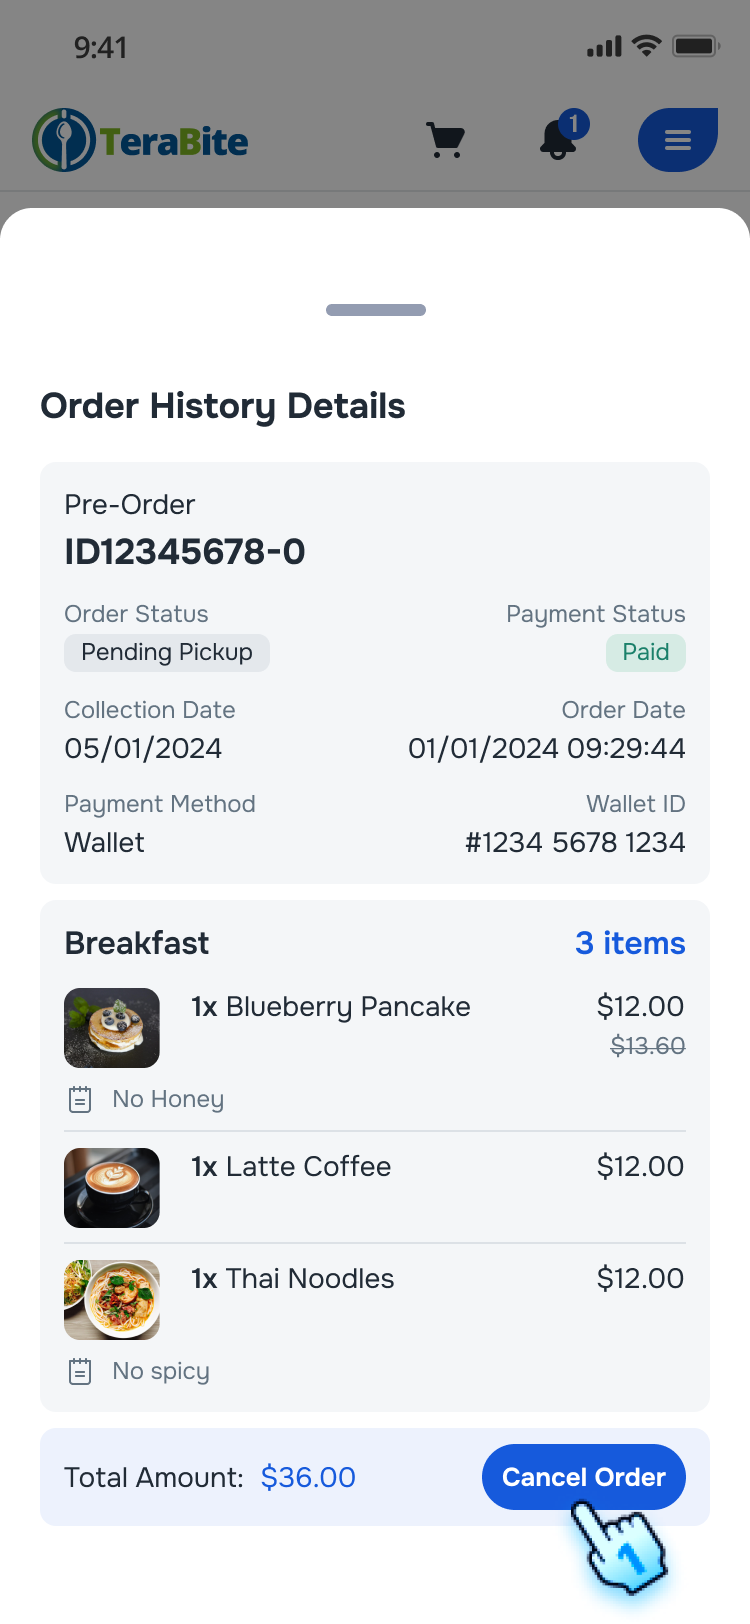Viewport: 750px width, 1624px height.
Task: Select the Breakfast section header
Action: coord(136,942)
